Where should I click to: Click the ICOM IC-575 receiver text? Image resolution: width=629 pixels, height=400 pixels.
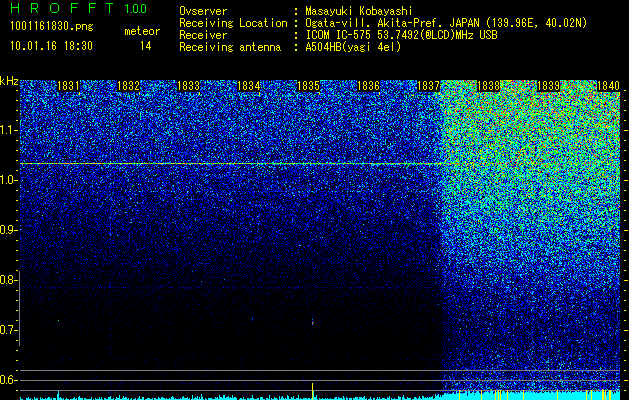[401, 35]
